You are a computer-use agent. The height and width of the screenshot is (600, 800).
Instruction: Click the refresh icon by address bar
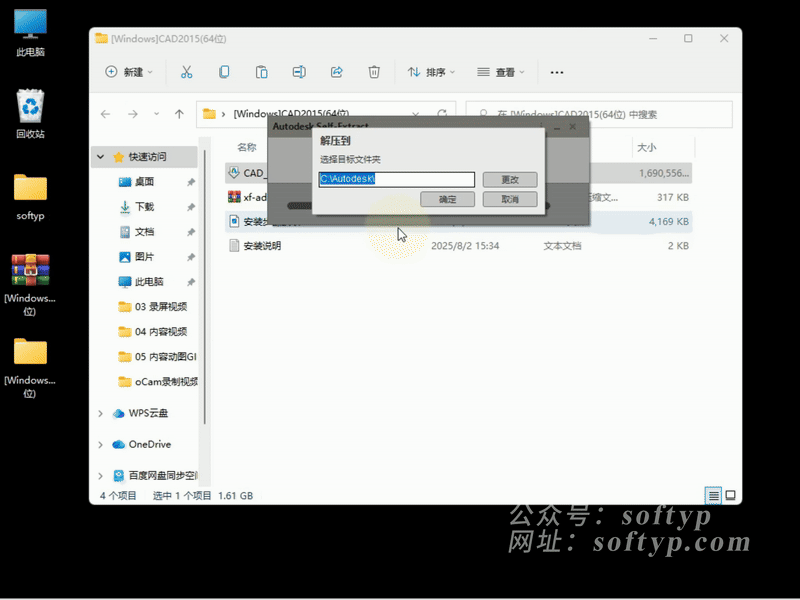point(442,113)
